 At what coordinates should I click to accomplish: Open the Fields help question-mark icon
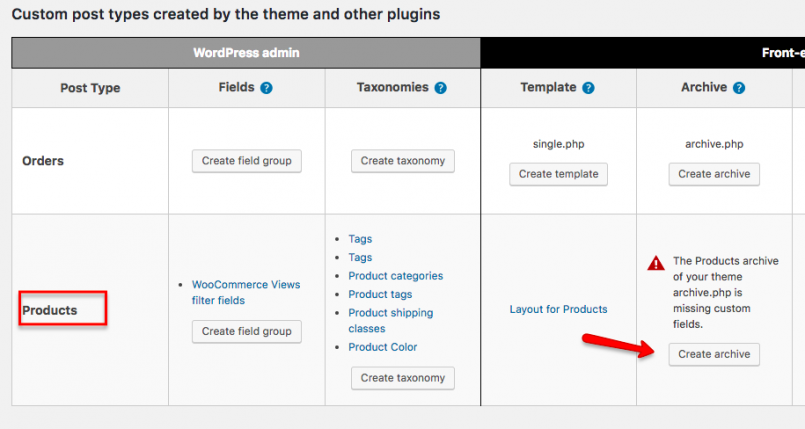[266, 88]
